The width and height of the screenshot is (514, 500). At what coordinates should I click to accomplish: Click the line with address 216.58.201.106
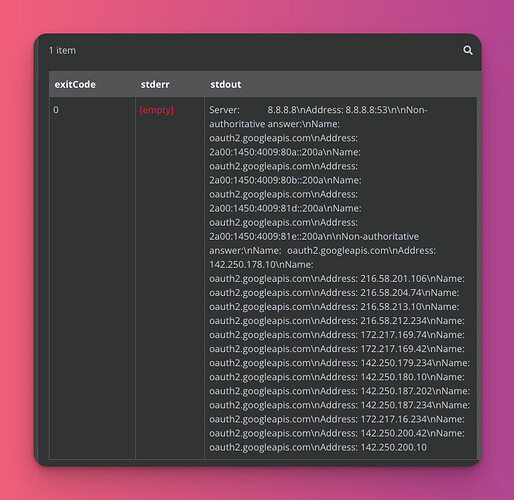point(337,279)
